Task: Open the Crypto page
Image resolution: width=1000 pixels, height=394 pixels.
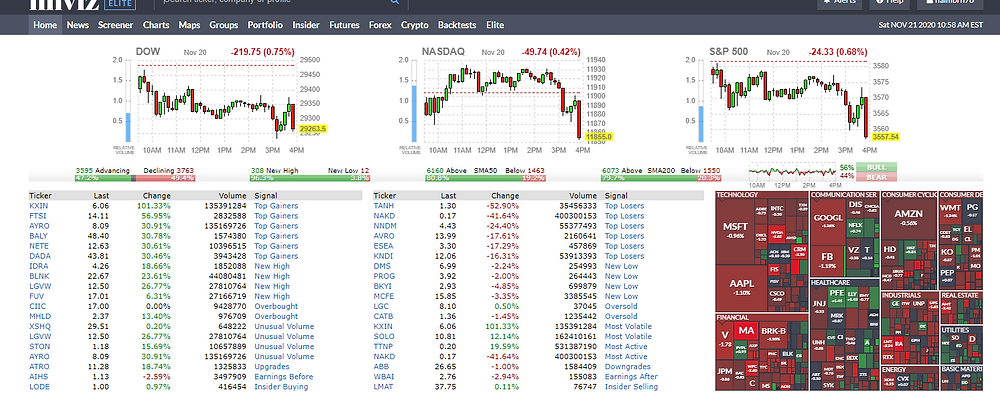Action: click(x=415, y=25)
